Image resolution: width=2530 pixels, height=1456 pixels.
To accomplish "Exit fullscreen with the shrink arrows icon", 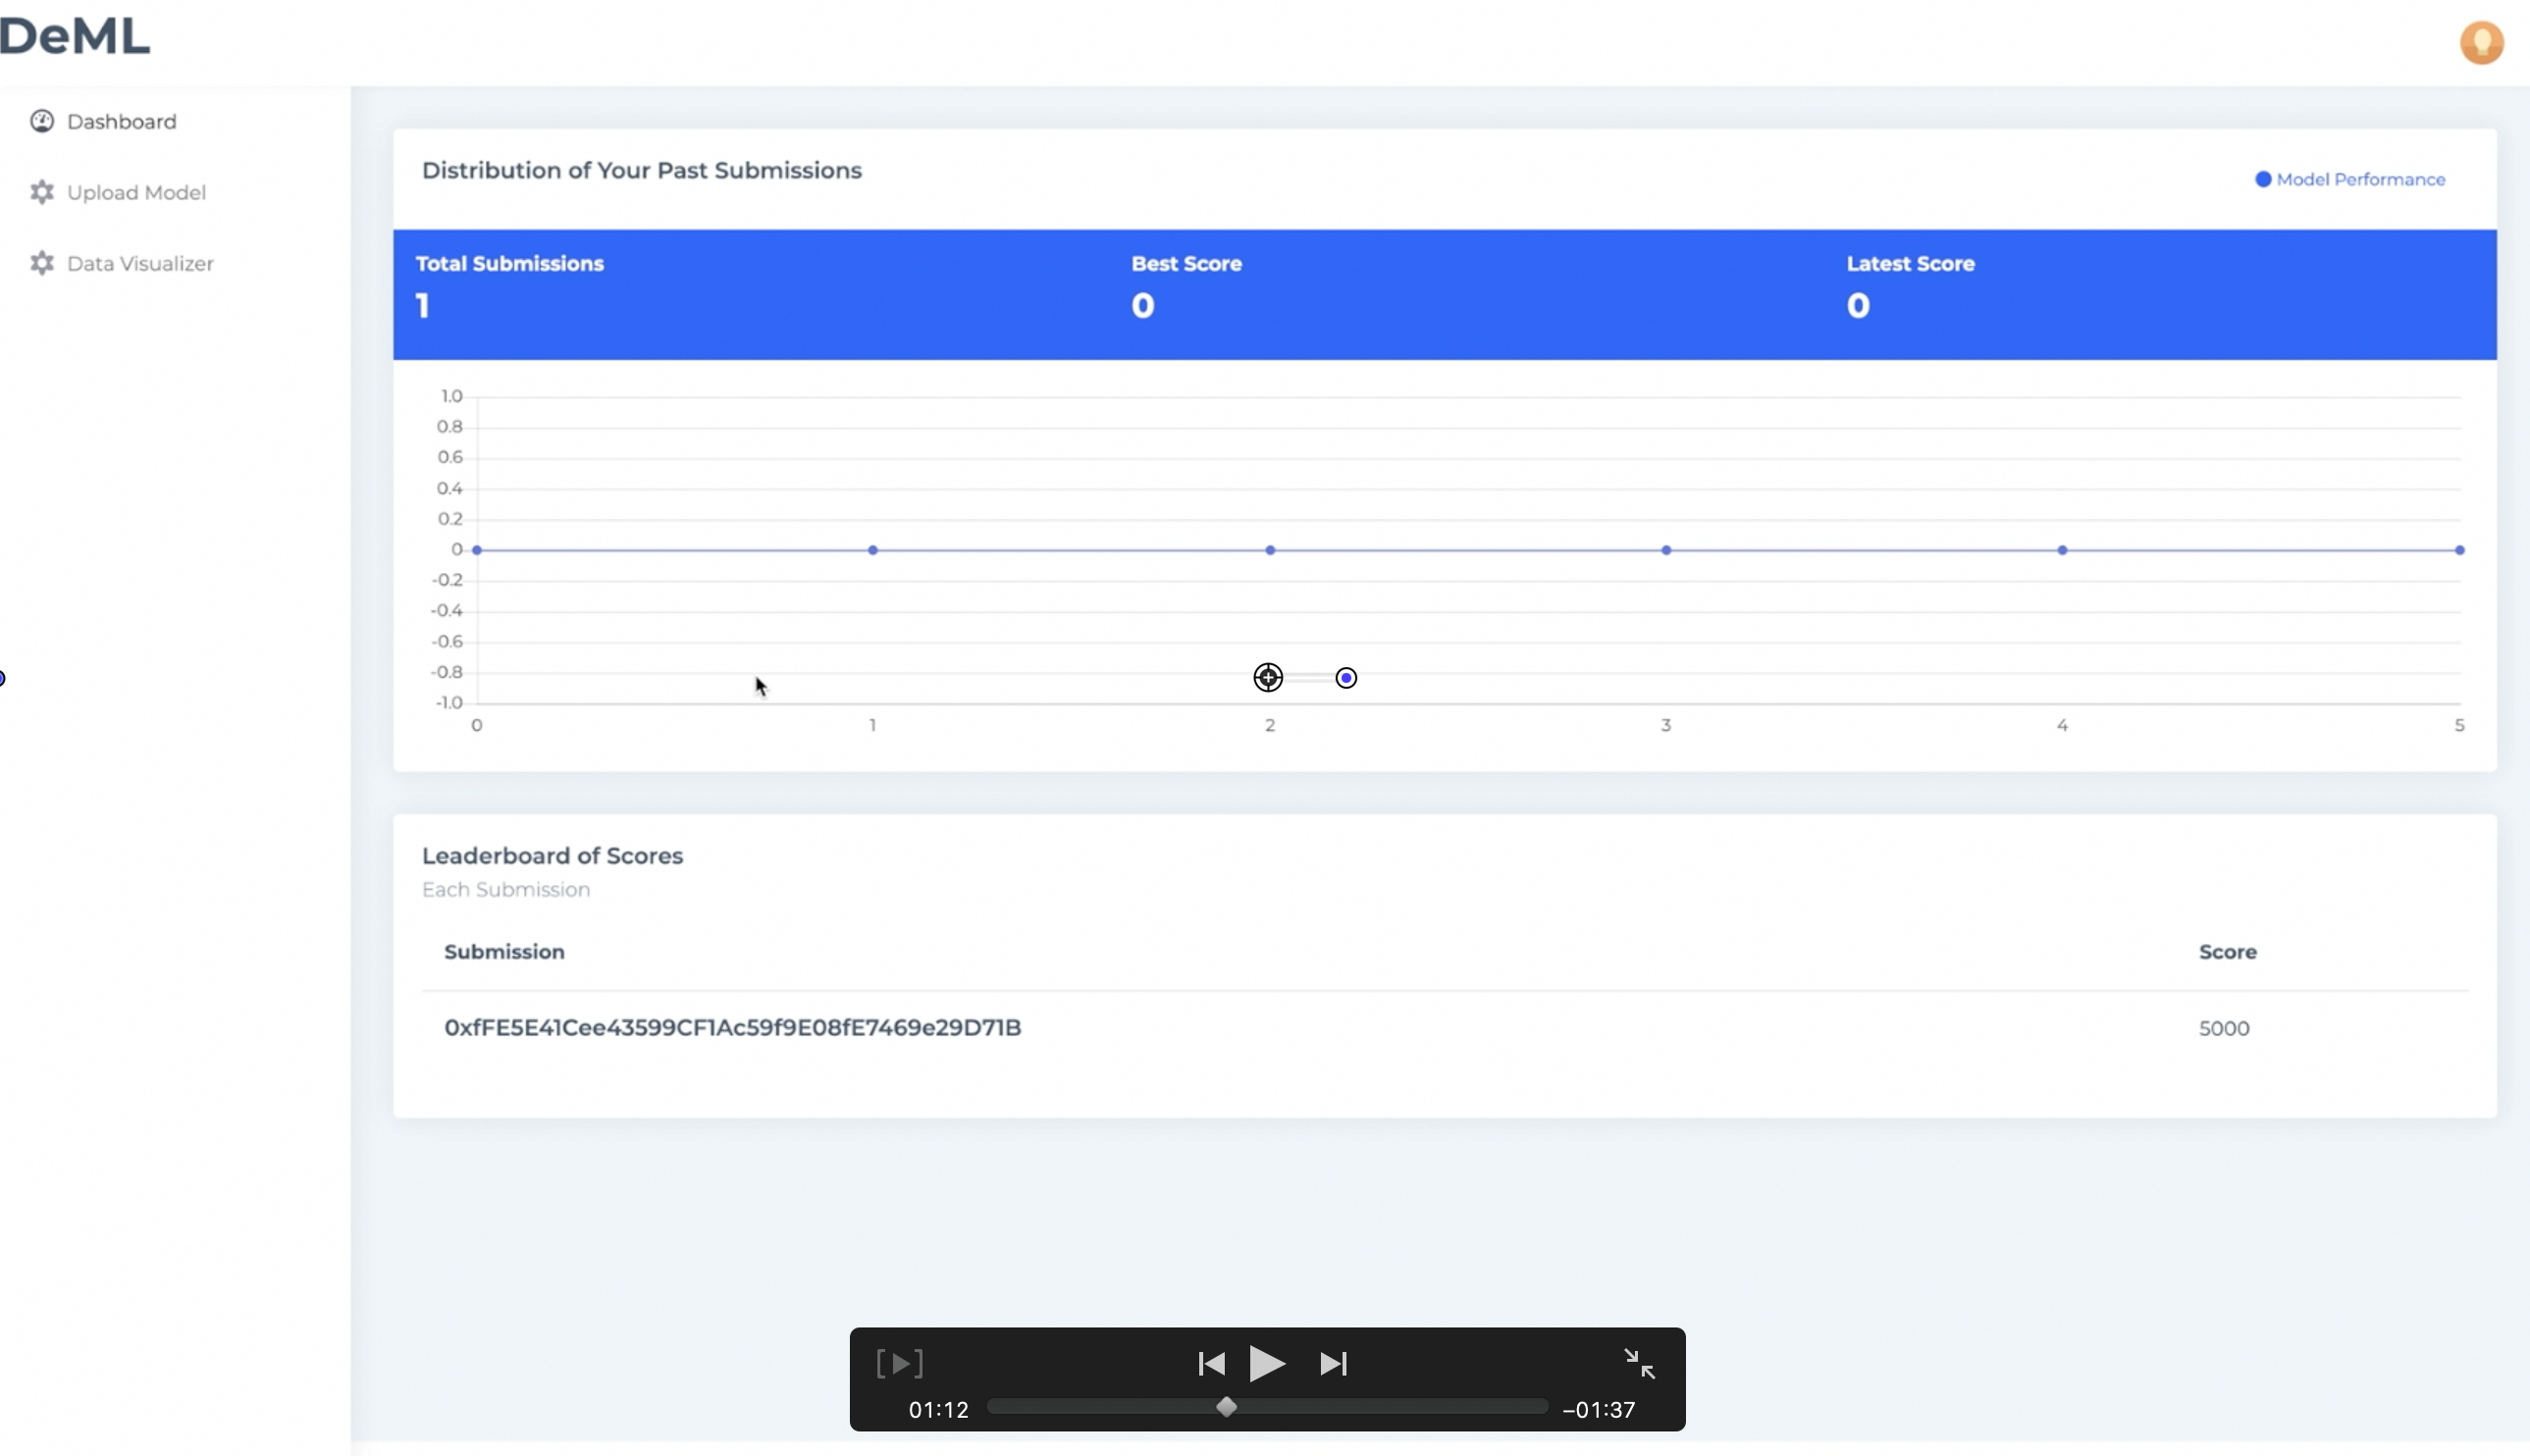I will (1638, 1363).
